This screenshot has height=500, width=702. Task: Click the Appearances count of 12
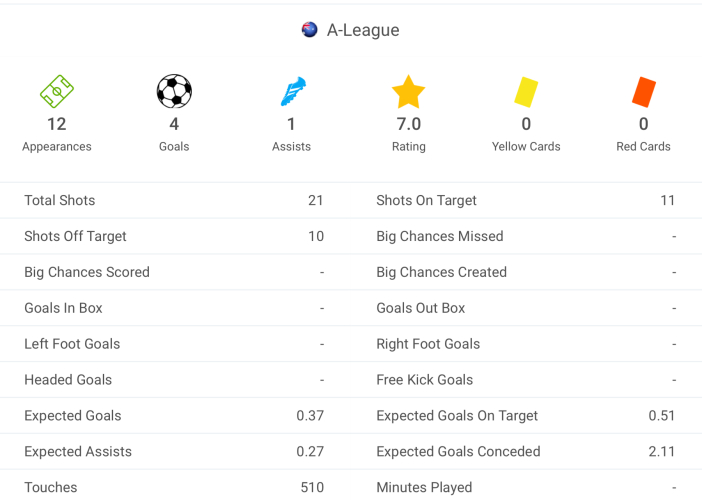coord(57,124)
